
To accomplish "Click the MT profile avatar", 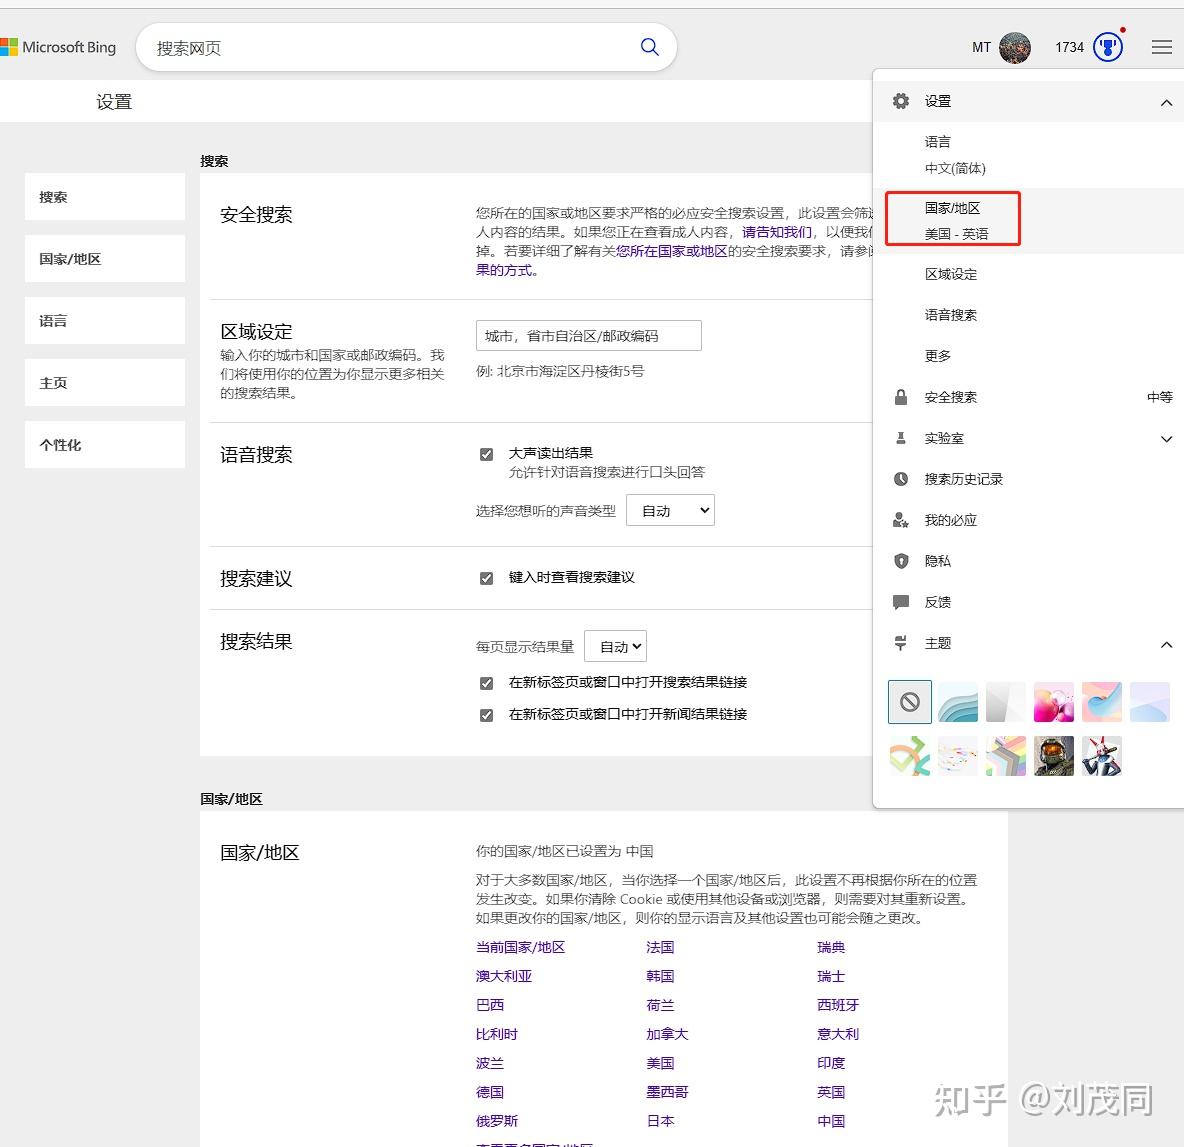I will pos(1014,46).
